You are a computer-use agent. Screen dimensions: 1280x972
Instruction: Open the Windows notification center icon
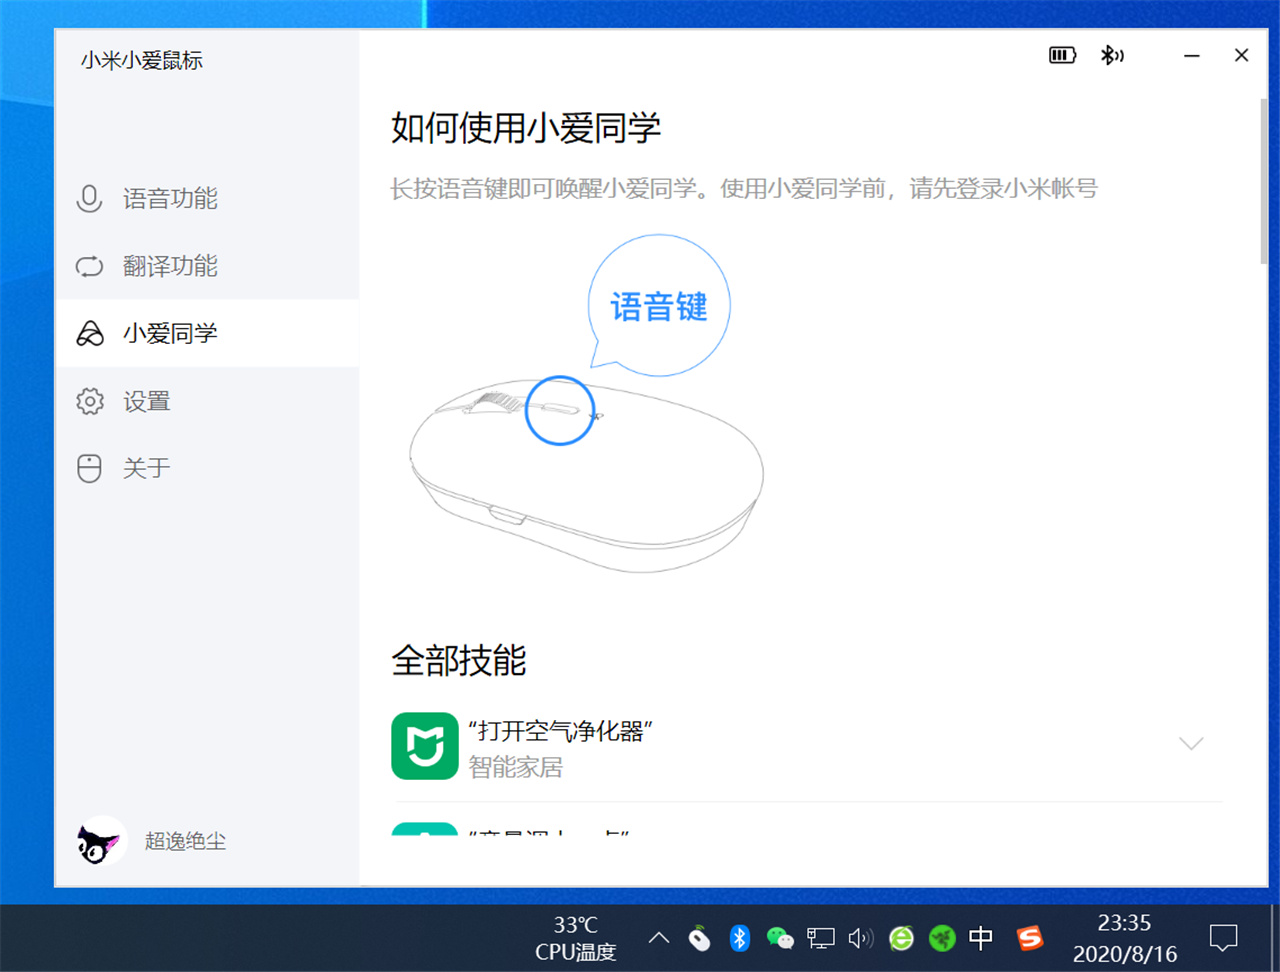(x=1222, y=938)
